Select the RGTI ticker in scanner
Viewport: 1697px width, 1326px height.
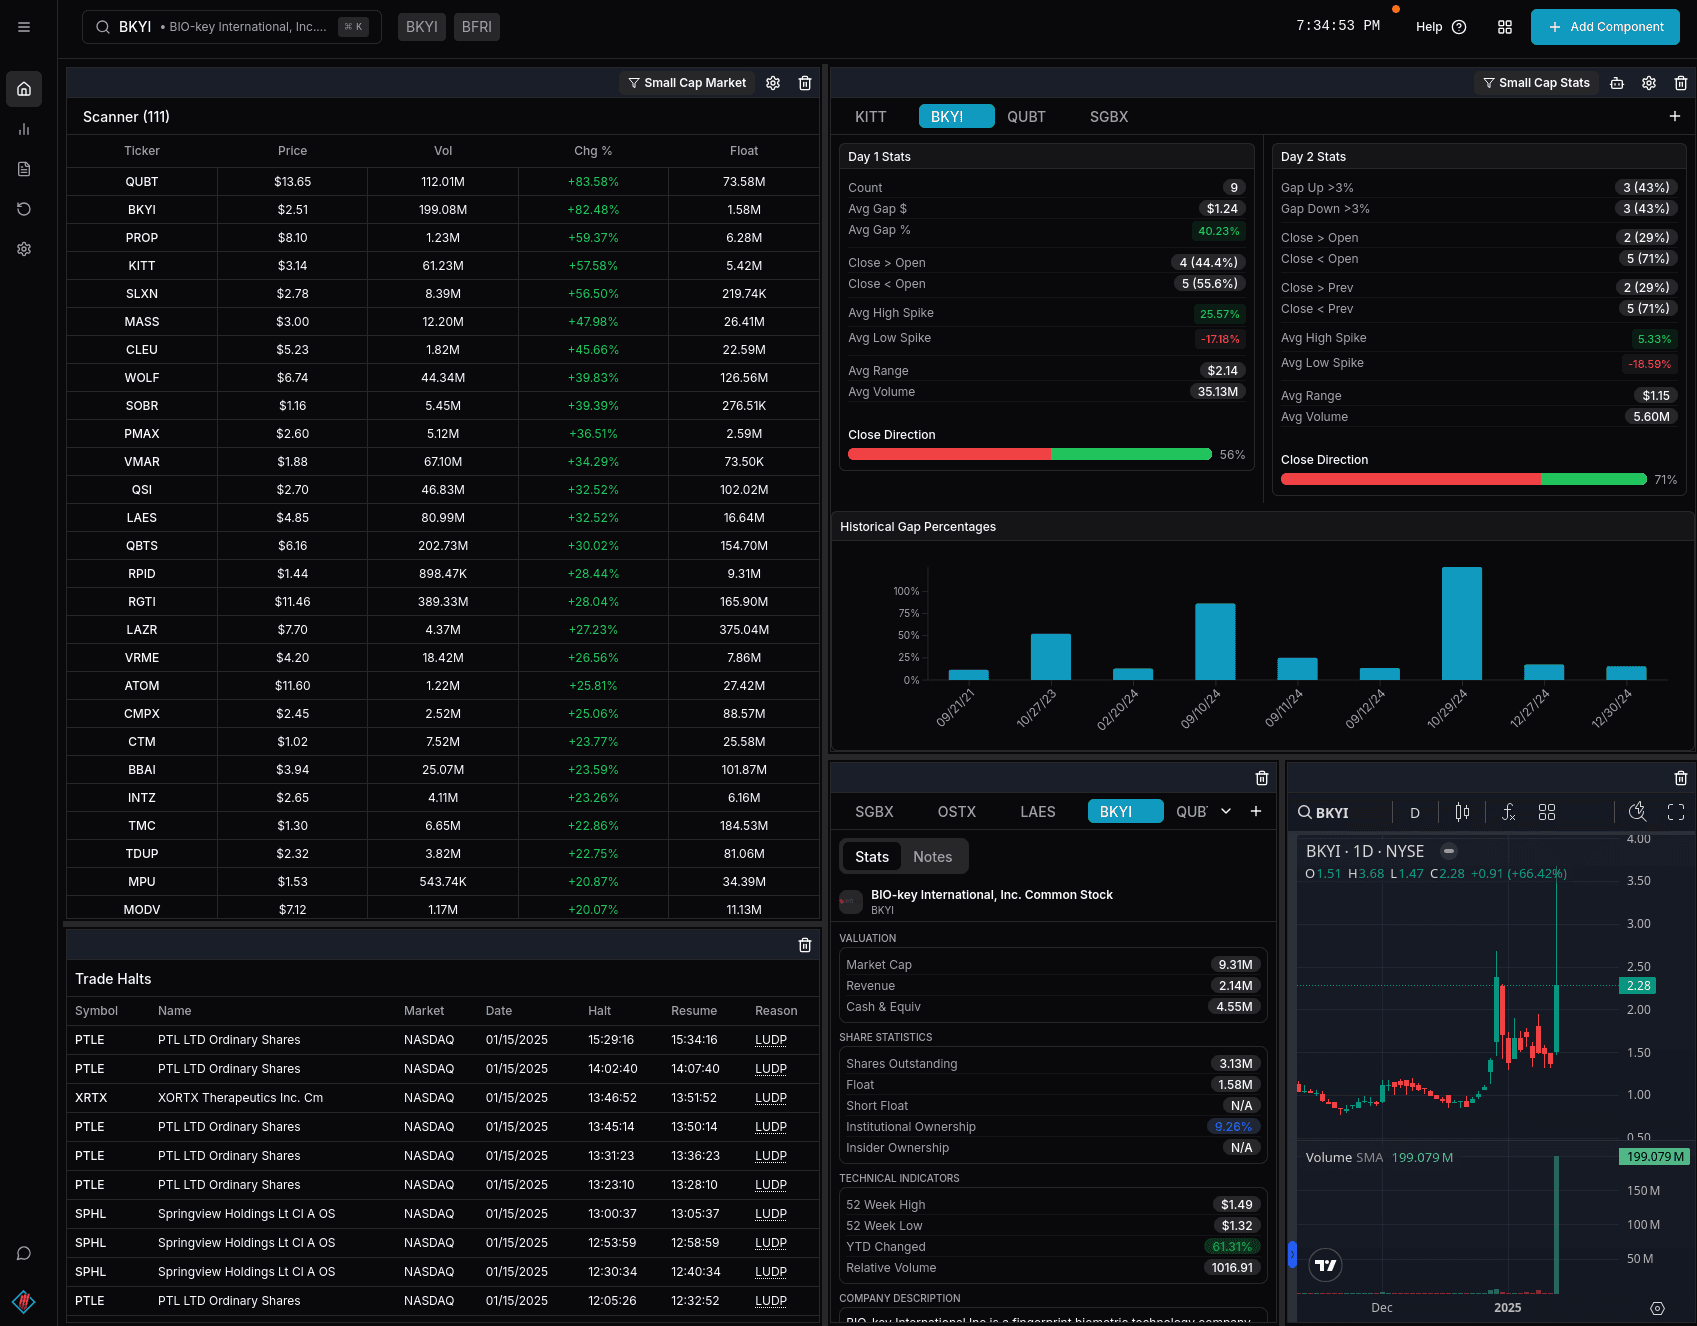[142, 602]
